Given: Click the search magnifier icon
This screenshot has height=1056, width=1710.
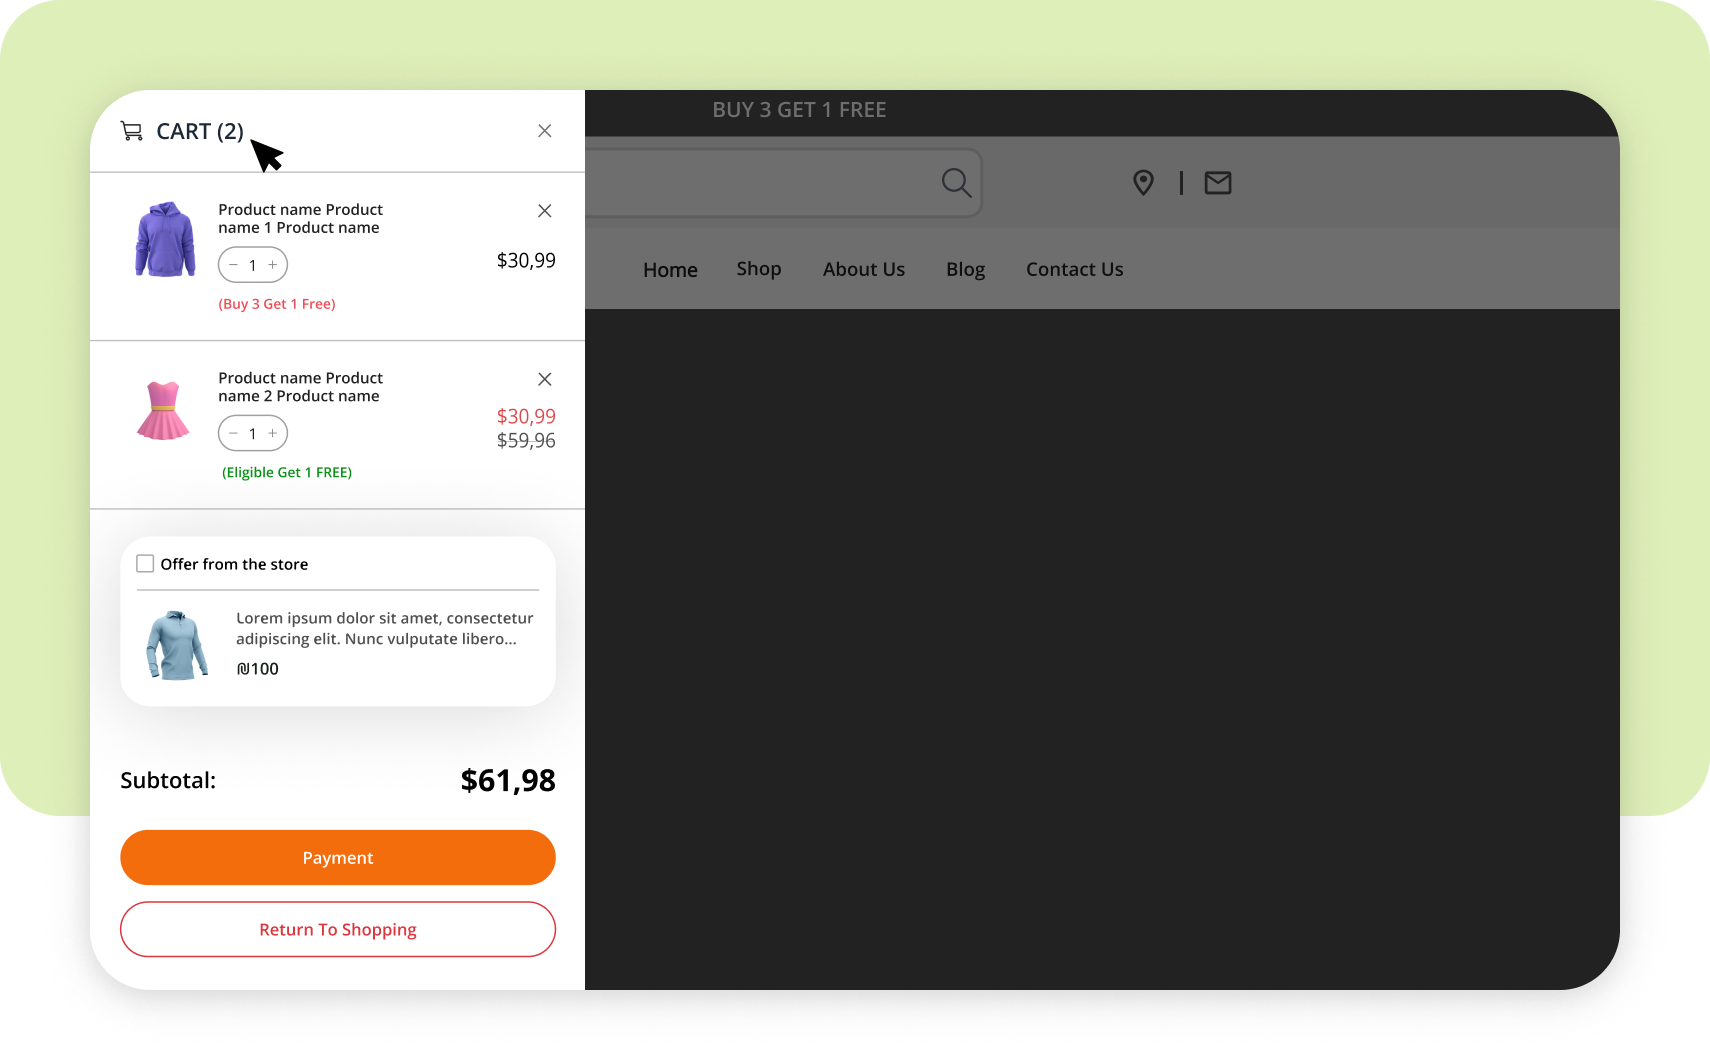Looking at the screenshot, I should click(956, 182).
